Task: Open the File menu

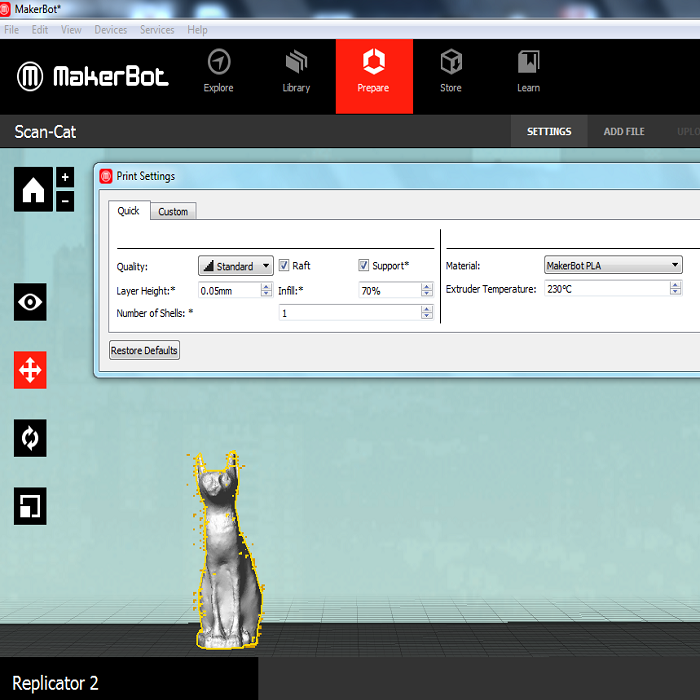Action: point(12,30)
